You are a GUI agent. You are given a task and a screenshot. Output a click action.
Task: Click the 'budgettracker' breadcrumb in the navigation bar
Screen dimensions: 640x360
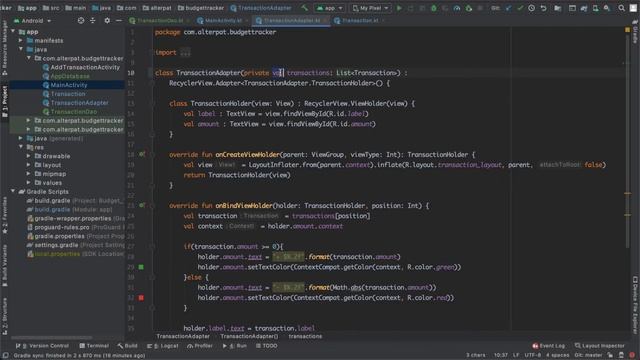coord(200,8)
